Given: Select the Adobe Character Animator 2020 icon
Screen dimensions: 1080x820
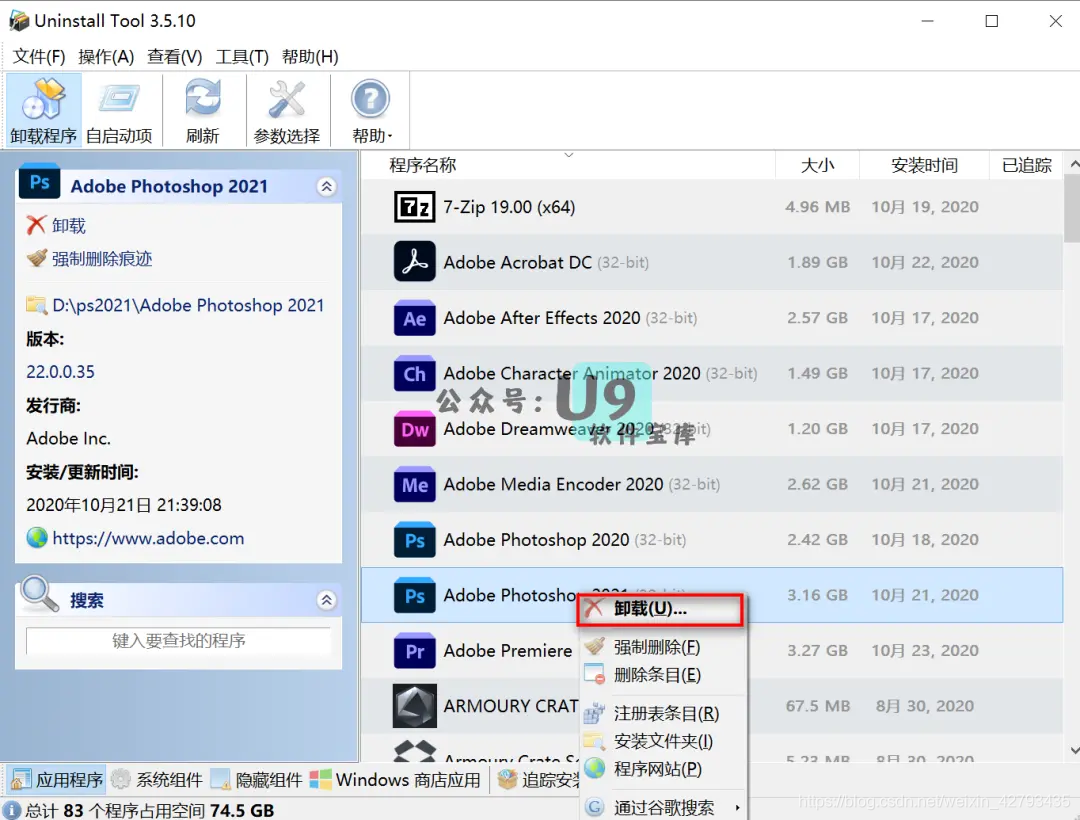Looking at the screenshot, I should 414,374.
